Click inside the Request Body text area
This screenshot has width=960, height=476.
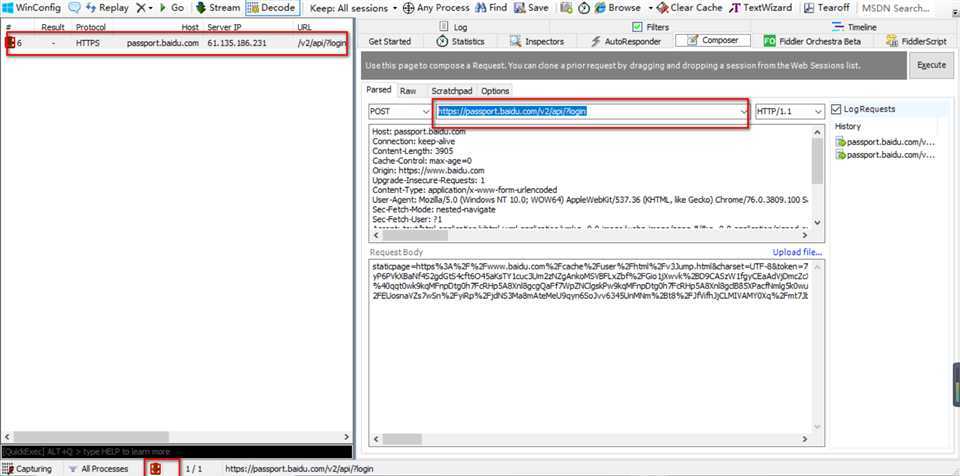(591, 346)
